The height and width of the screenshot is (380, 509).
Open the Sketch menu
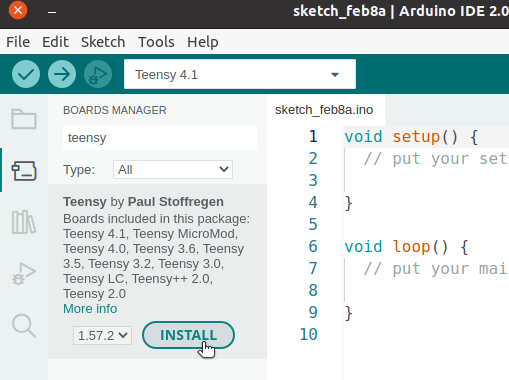point(103,42)
